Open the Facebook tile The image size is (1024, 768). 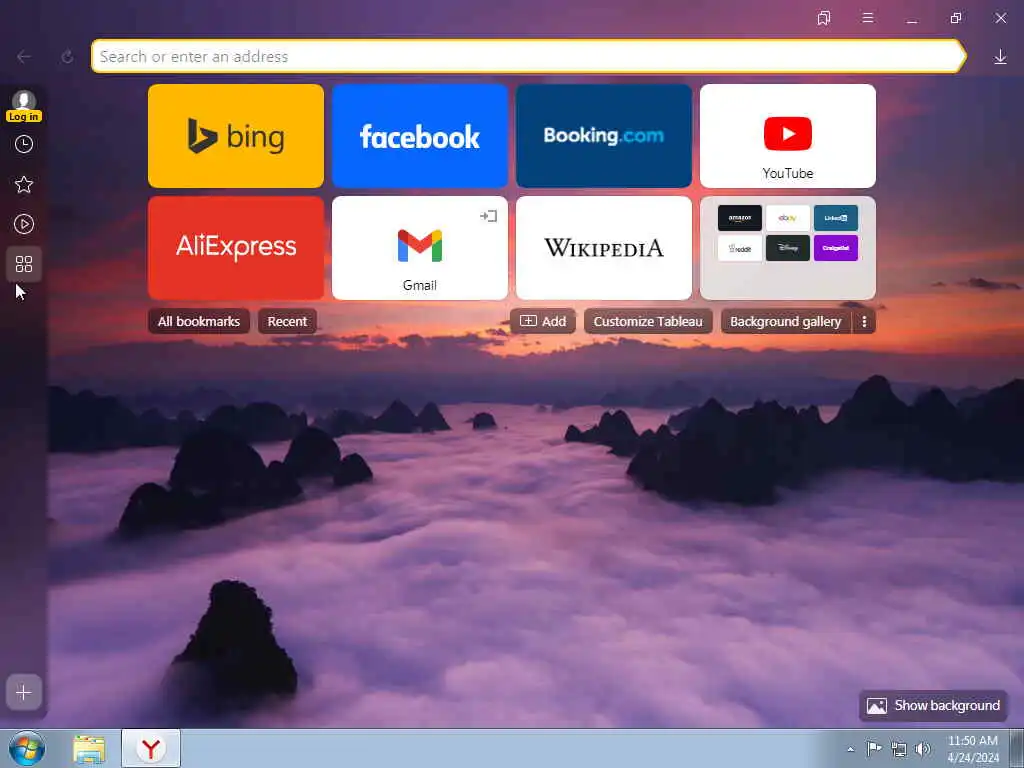420,136
